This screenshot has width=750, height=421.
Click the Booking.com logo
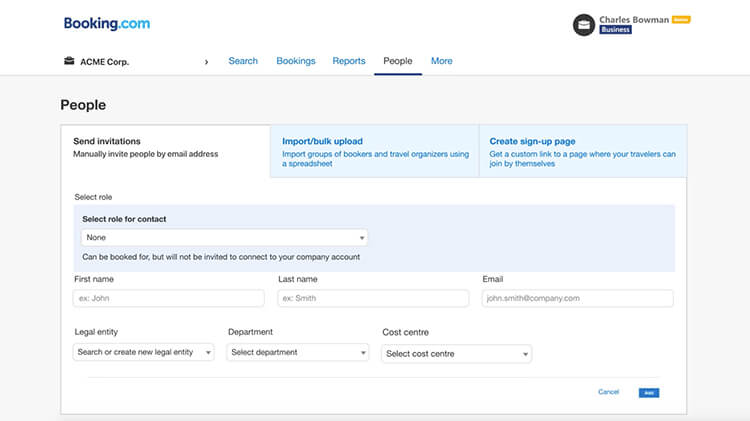[x=105, y=23]
